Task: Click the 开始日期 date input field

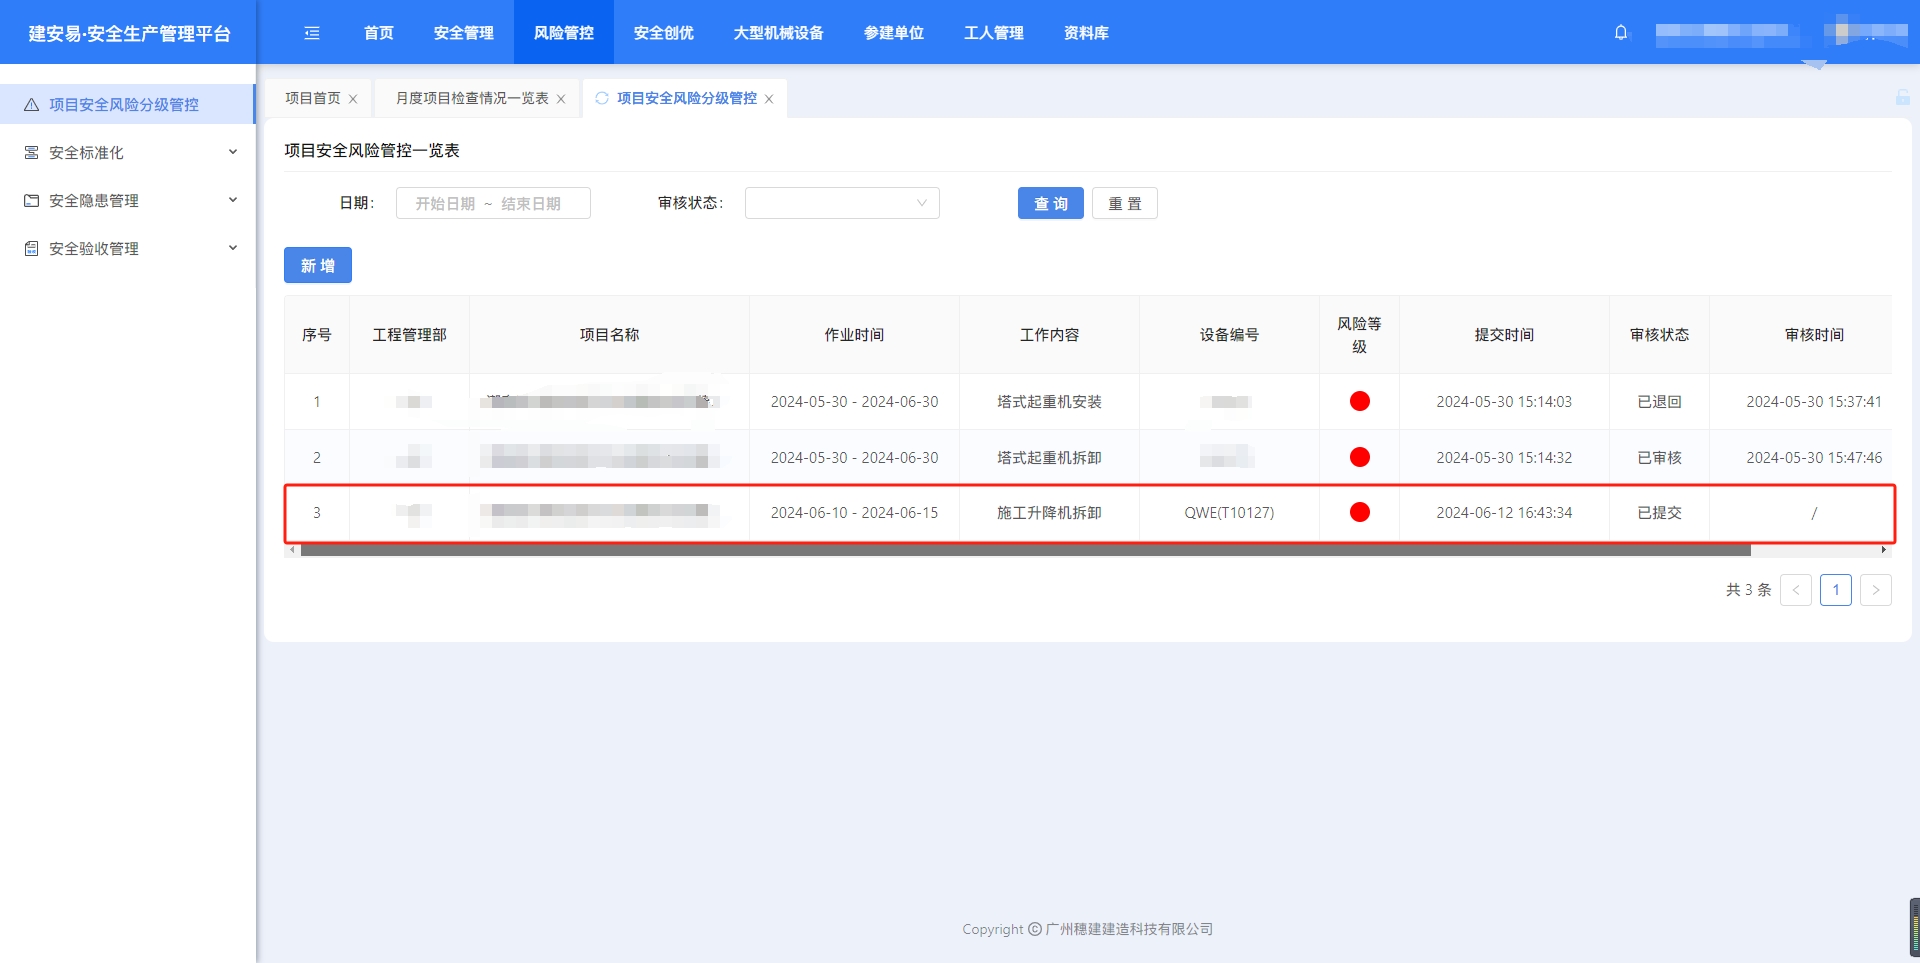Action: pyautogui.click(x=445, y=203)
